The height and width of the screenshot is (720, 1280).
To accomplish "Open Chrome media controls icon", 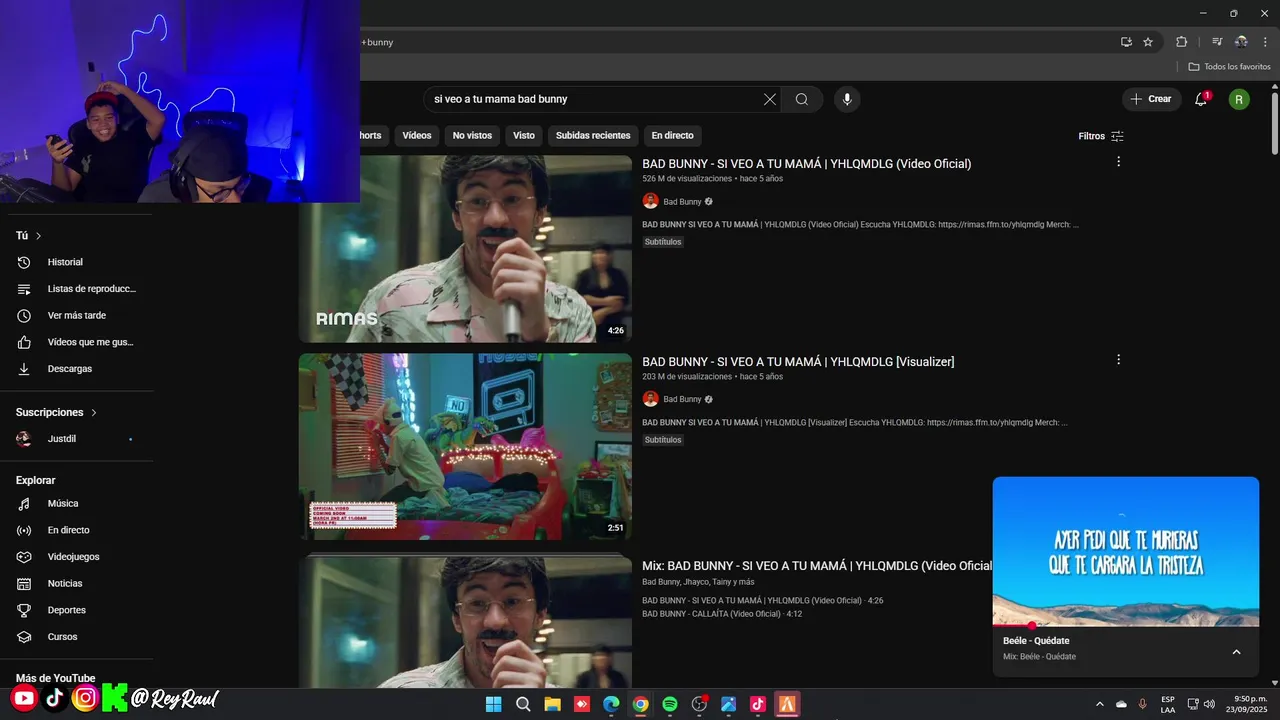I will 1217,42.
